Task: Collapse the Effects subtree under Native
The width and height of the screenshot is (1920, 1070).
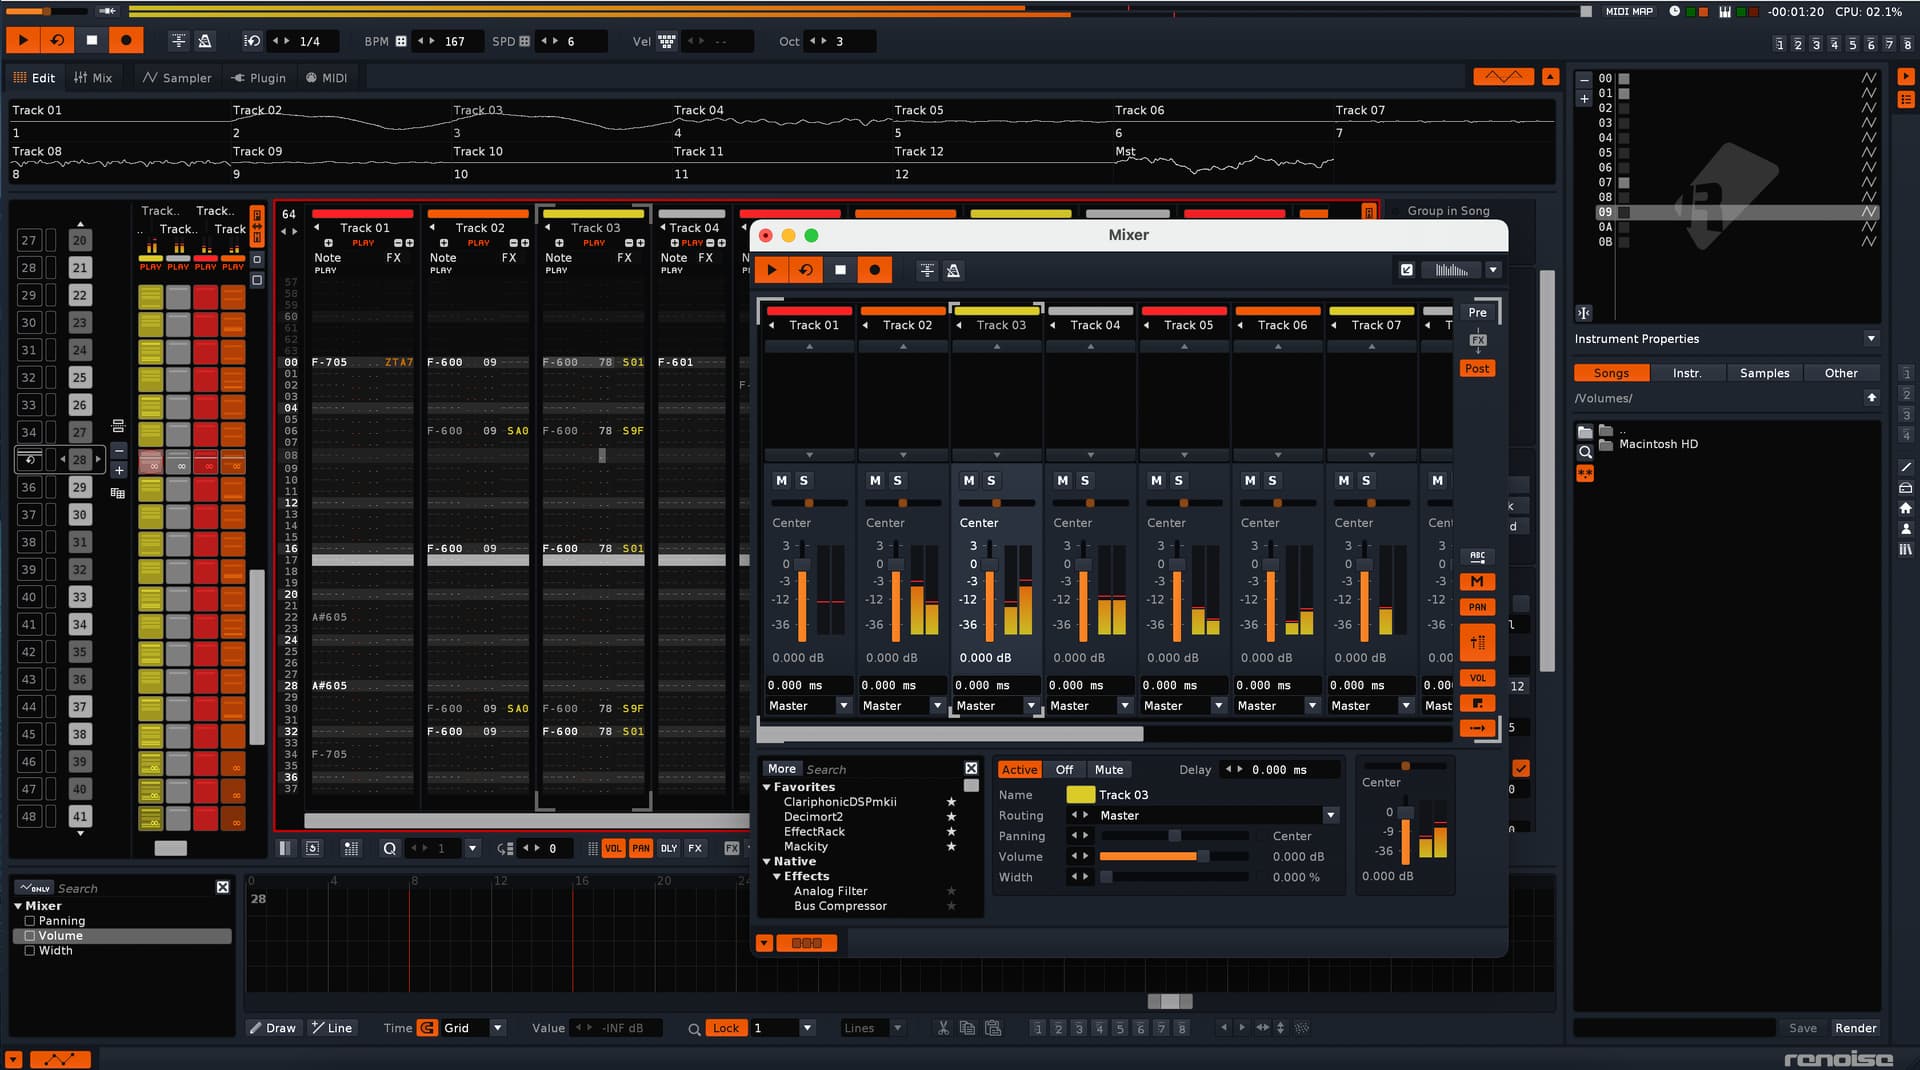Action: [777, 876]
